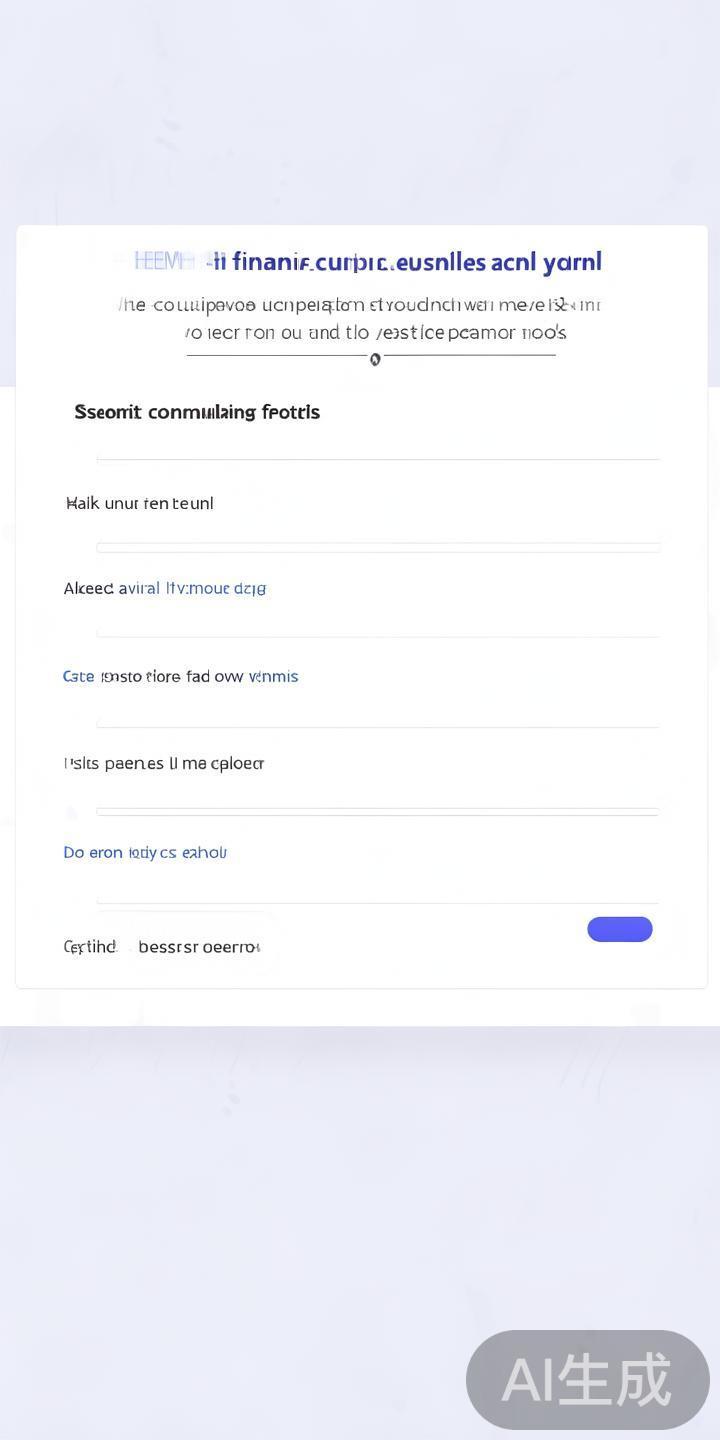Click the 'Usits paenes ll me cploea' label
Screen dimensions: 720x1440
[164, 763]
